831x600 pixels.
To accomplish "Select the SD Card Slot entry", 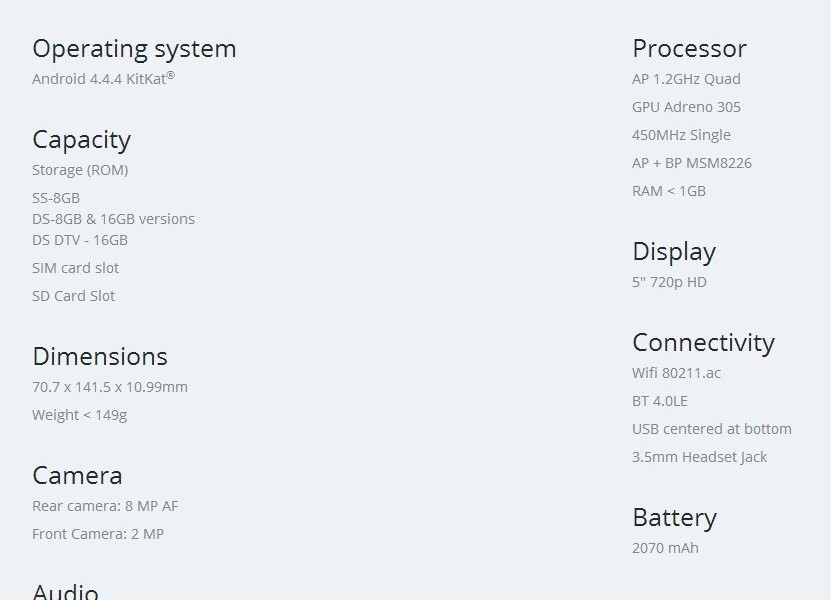I will (x=73, y=296).
